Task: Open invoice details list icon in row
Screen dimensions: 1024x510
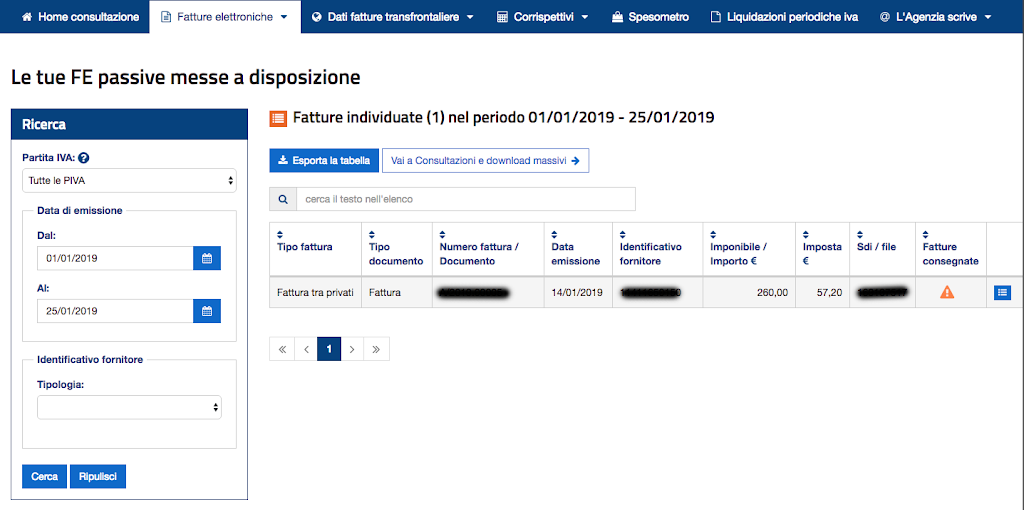Action: [1003, 293]
